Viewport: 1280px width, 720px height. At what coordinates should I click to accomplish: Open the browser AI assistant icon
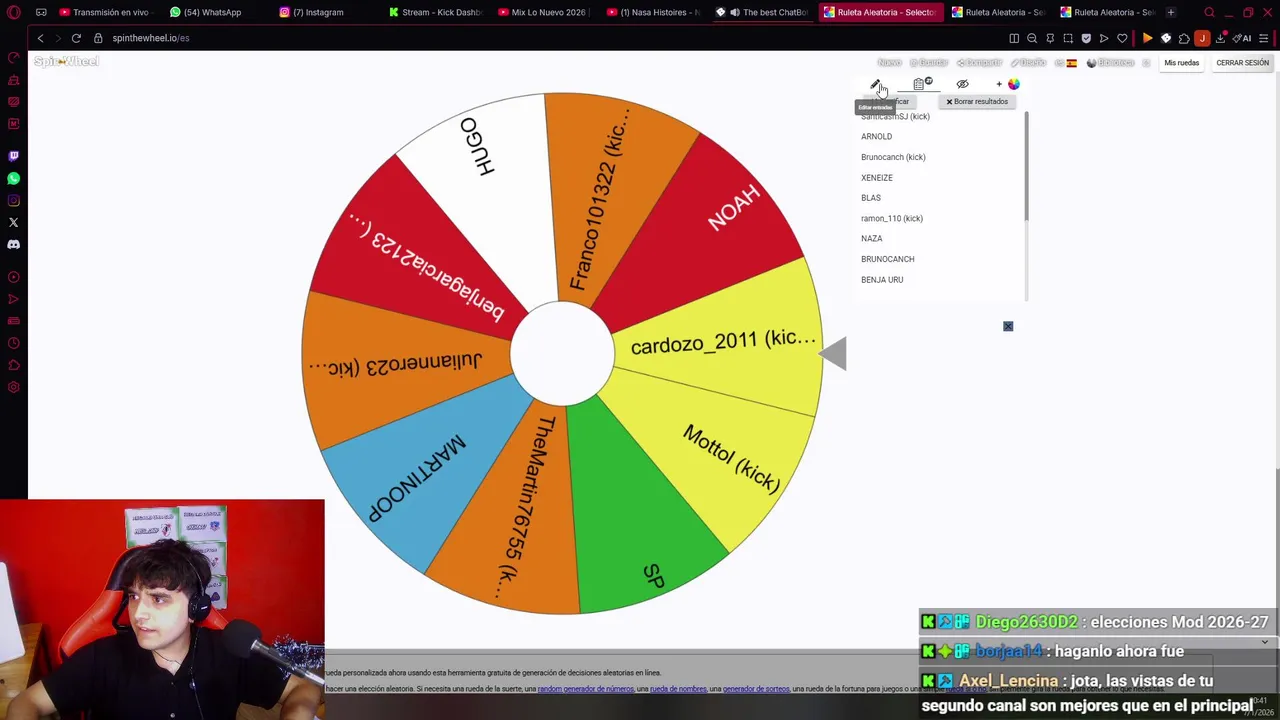(1242, 38)
